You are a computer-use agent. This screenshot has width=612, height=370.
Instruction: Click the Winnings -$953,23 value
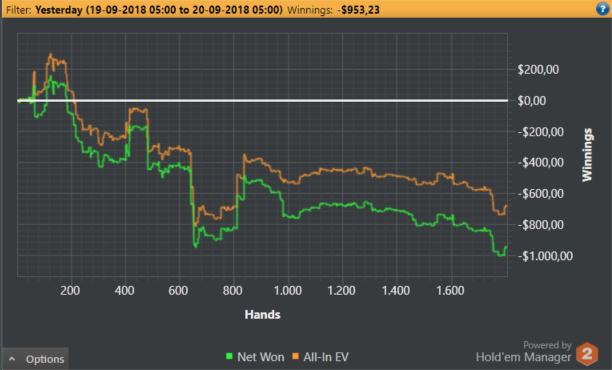point(359,10)
